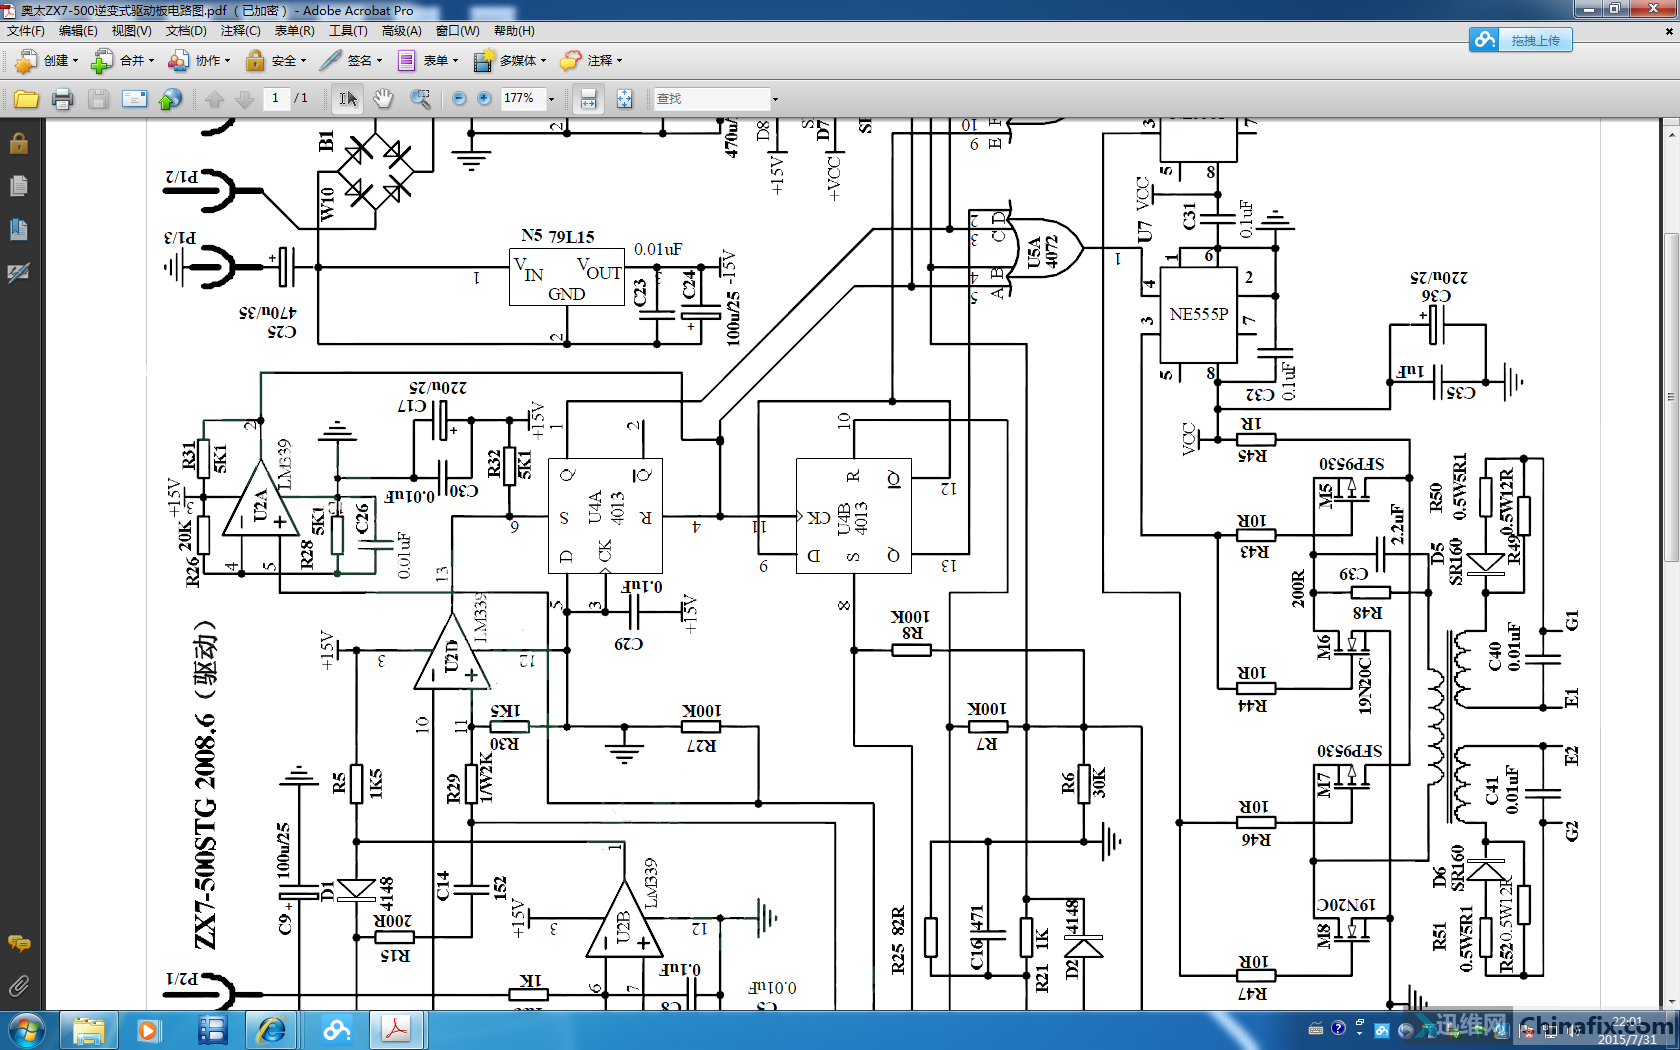The width and height of the screenshot is (1680, 1050).
Task: Open the Tools (工具) menu
Action: [x=348, y=31]
